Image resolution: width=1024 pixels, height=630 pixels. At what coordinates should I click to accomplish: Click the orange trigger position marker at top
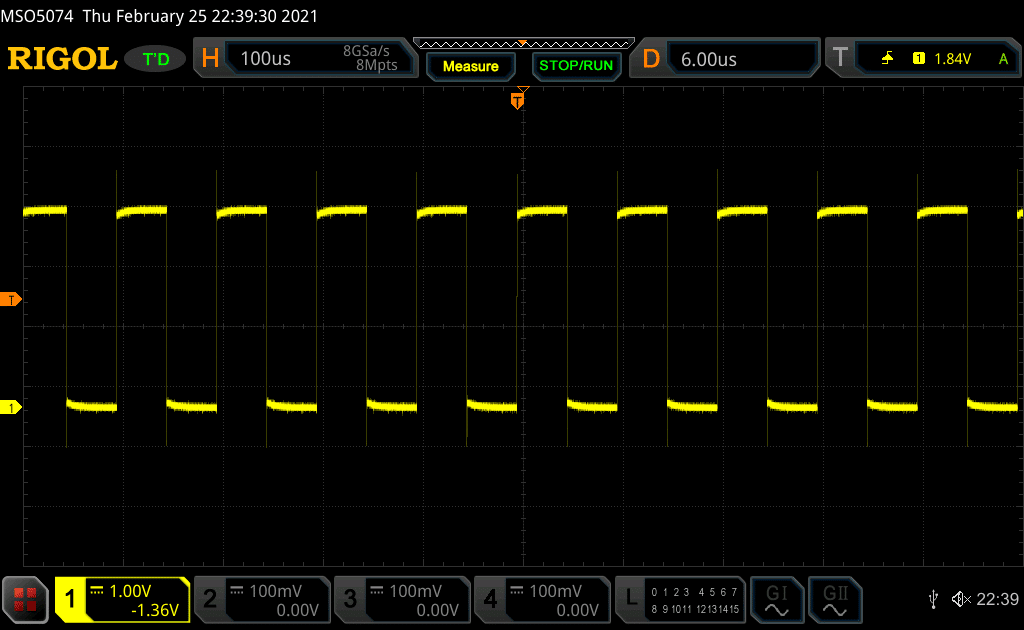517,100
